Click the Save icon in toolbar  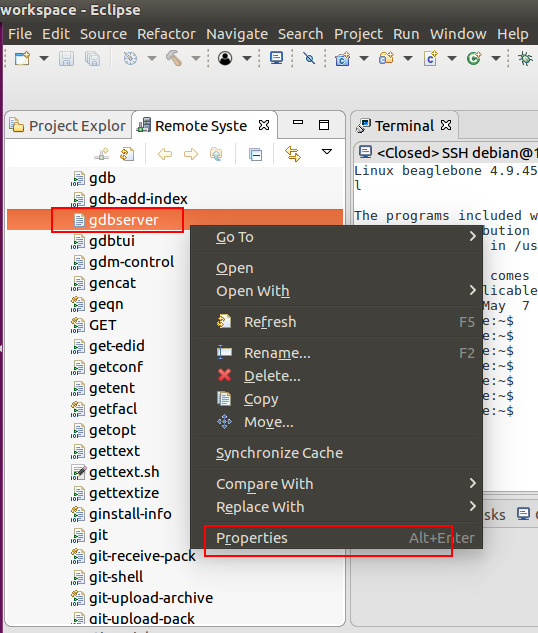pyautogui.click(x=66, y=59)
